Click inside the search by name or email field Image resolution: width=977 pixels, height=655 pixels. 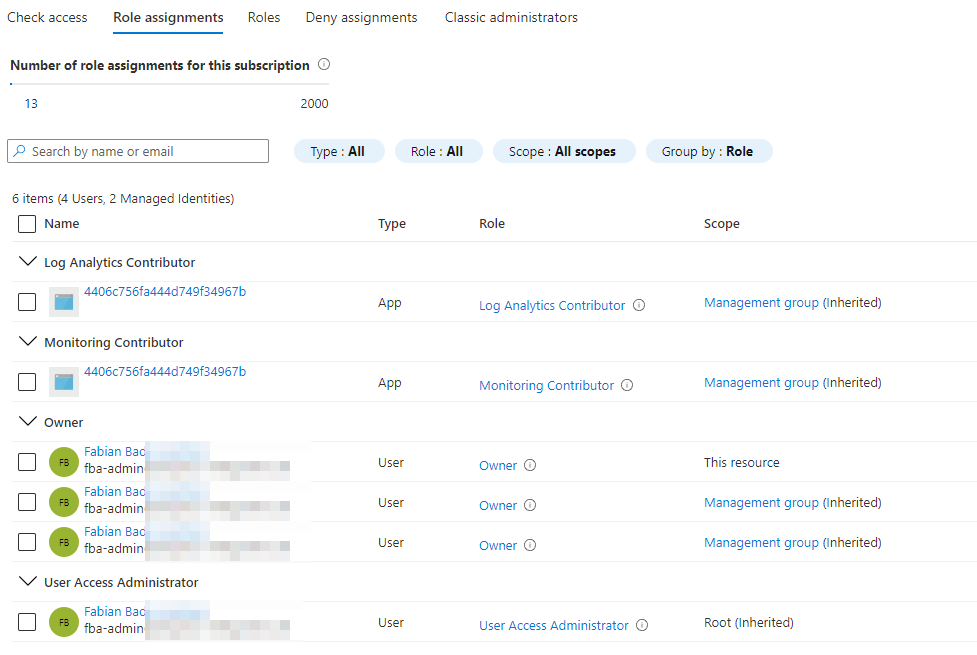coord(150,150)
